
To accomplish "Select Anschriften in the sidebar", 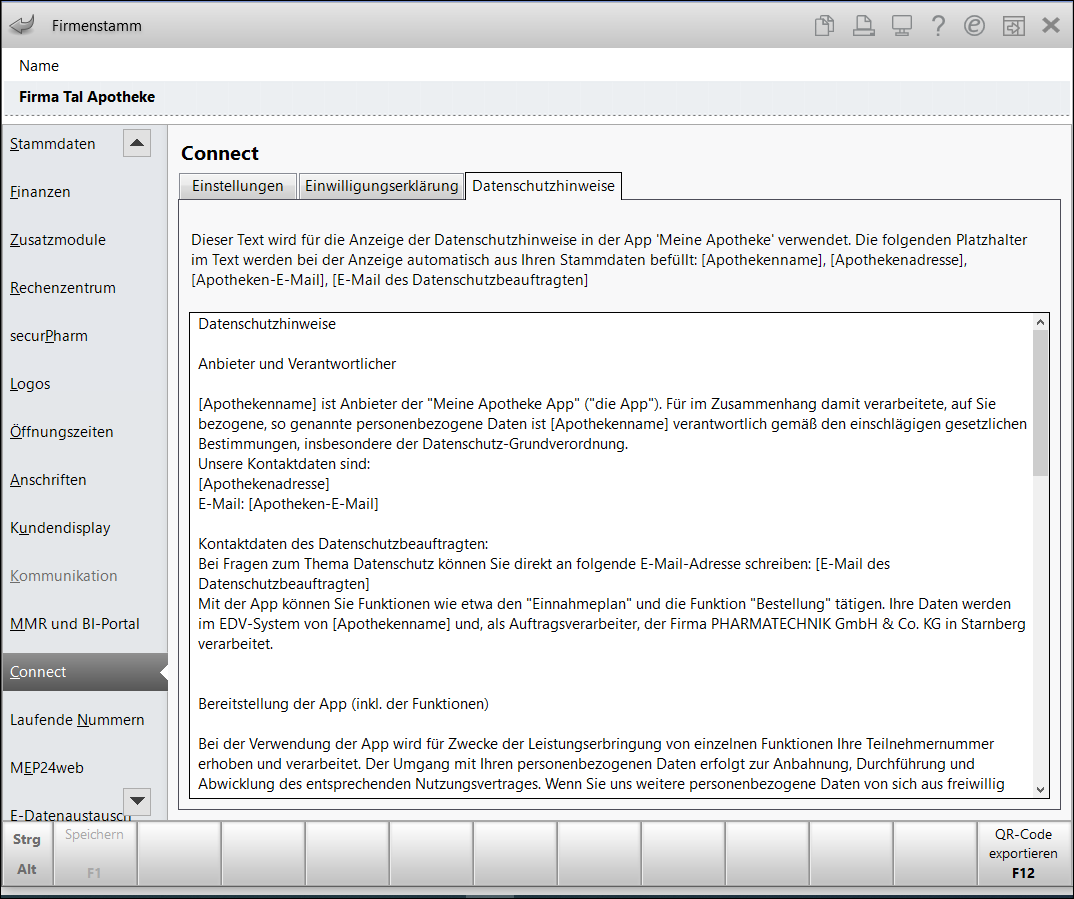I will click(x=48, y=479).
